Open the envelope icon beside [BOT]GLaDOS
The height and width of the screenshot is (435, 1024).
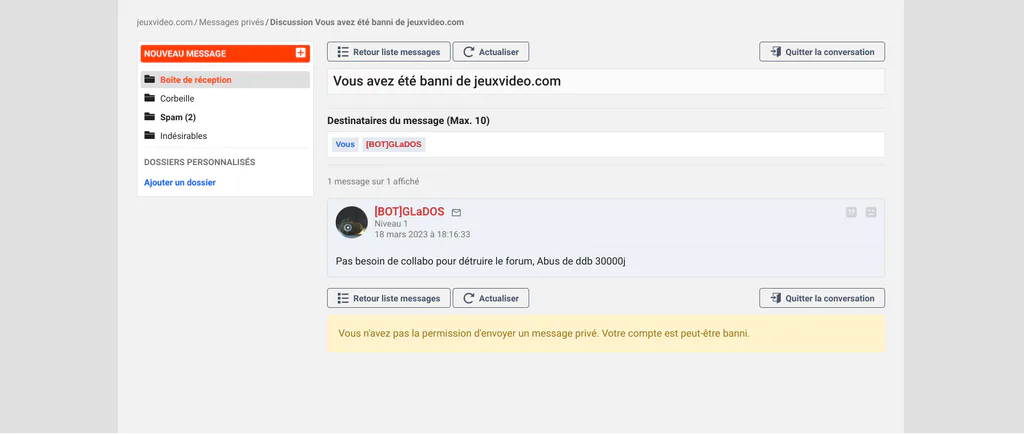point(456,212)
